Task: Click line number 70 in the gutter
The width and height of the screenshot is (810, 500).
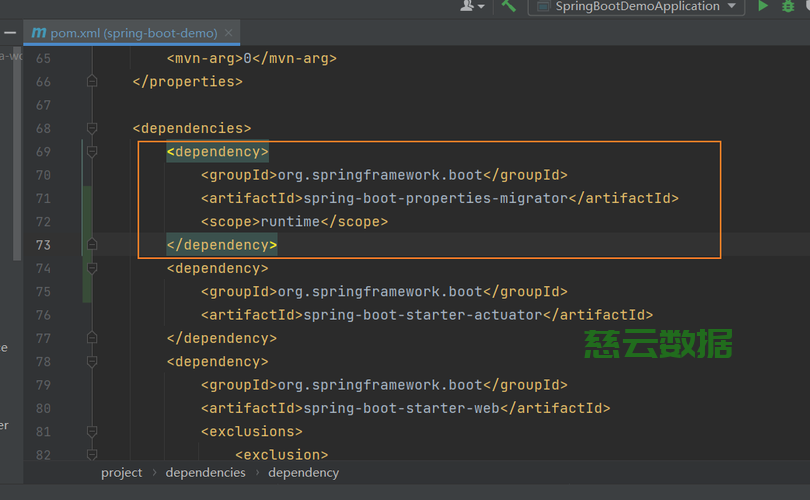Action: [43, 175]
